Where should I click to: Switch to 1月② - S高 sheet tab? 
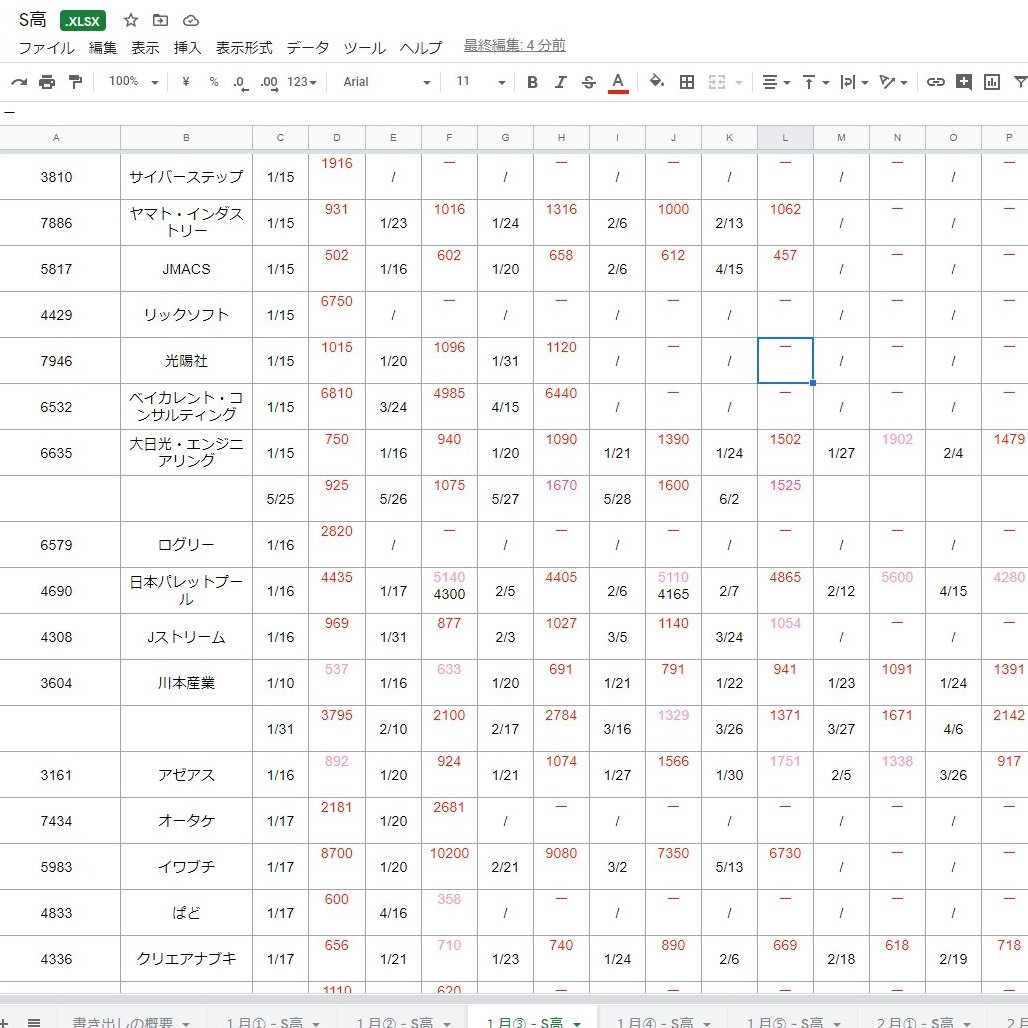403,1021
